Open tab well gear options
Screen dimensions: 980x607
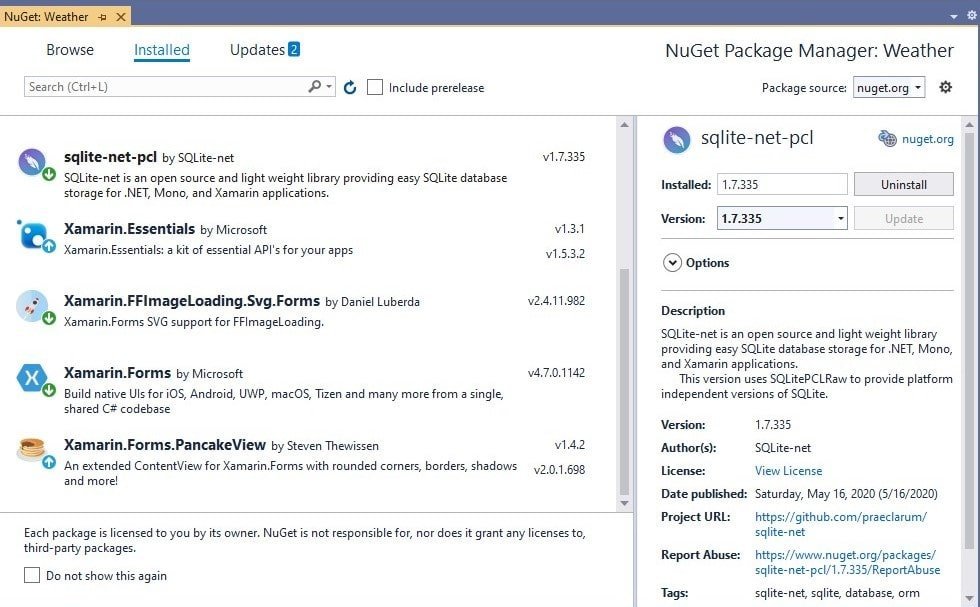tap(972, 16)
